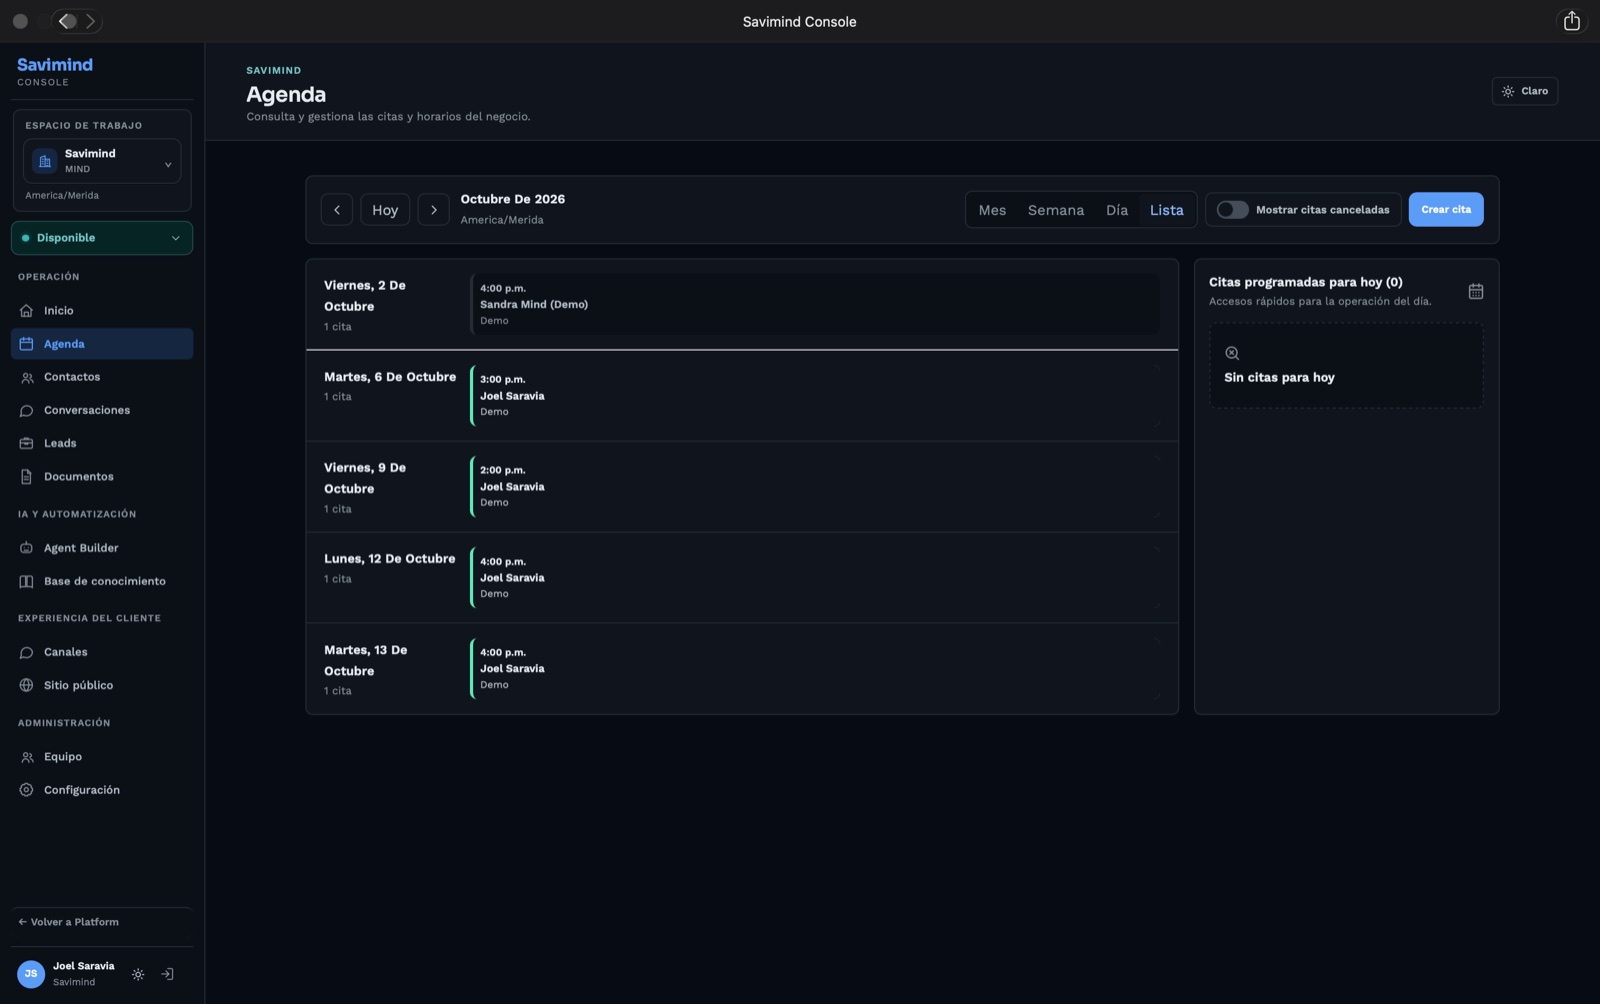Open the 2:00 p.m. Joel Saravia appointment

tap(815, 486)
